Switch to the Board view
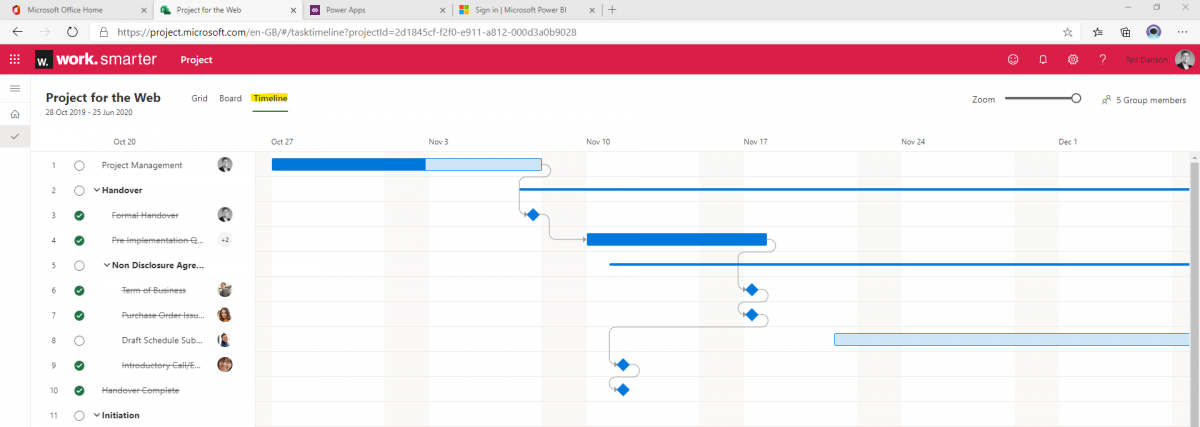The image size is (1200, 427). tap(230, 98)
